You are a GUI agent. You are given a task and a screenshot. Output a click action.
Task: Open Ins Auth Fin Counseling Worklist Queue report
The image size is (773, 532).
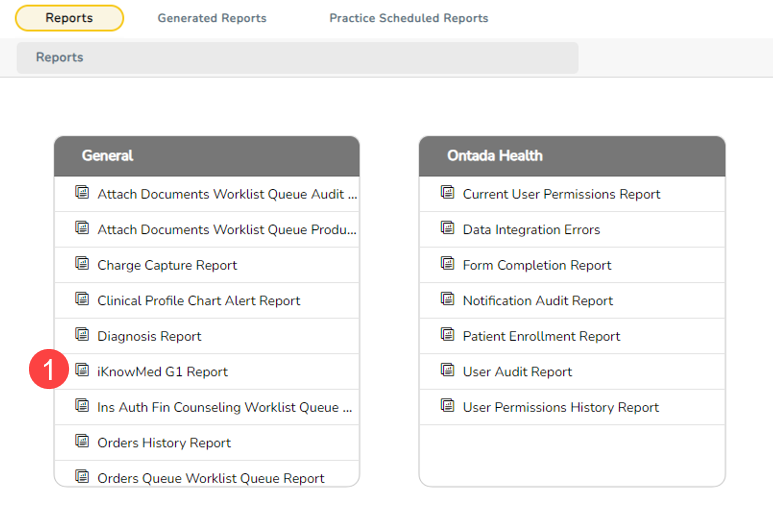pos(224,407)
